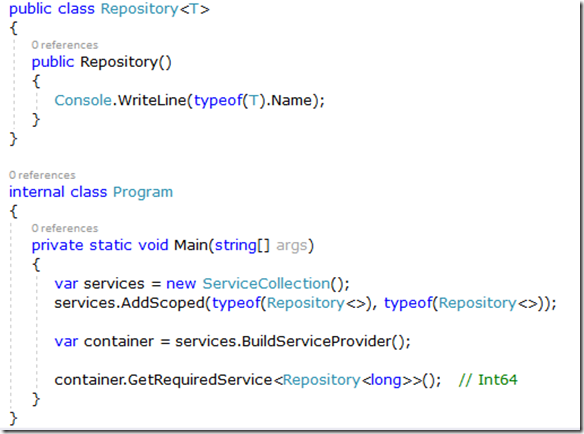The height and width of the screenshot is (434, 584).
Task: Click the first typeof(Repository<>) argument
Action: pyautogui.click(x=291, y=303)
